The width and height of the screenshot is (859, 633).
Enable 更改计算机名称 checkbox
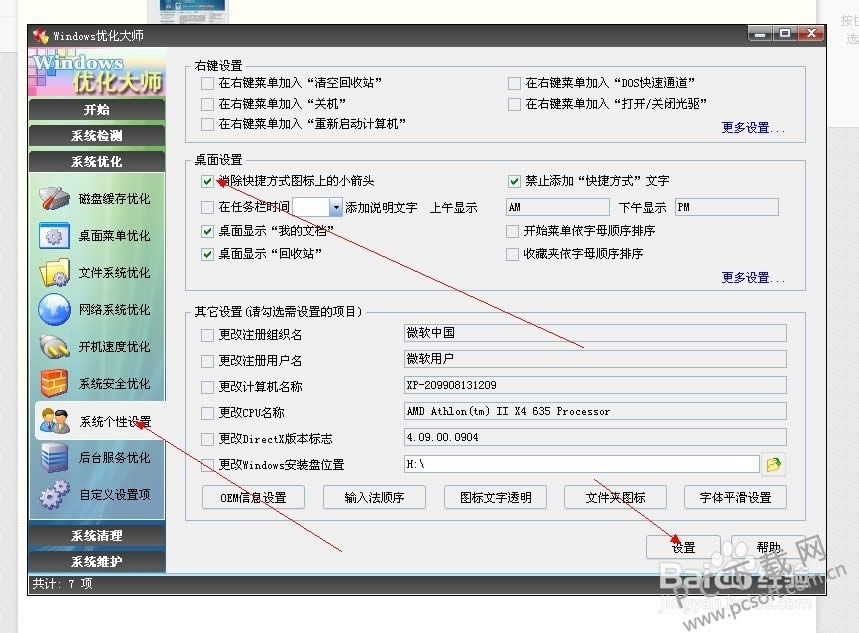[x=207, y=387]
